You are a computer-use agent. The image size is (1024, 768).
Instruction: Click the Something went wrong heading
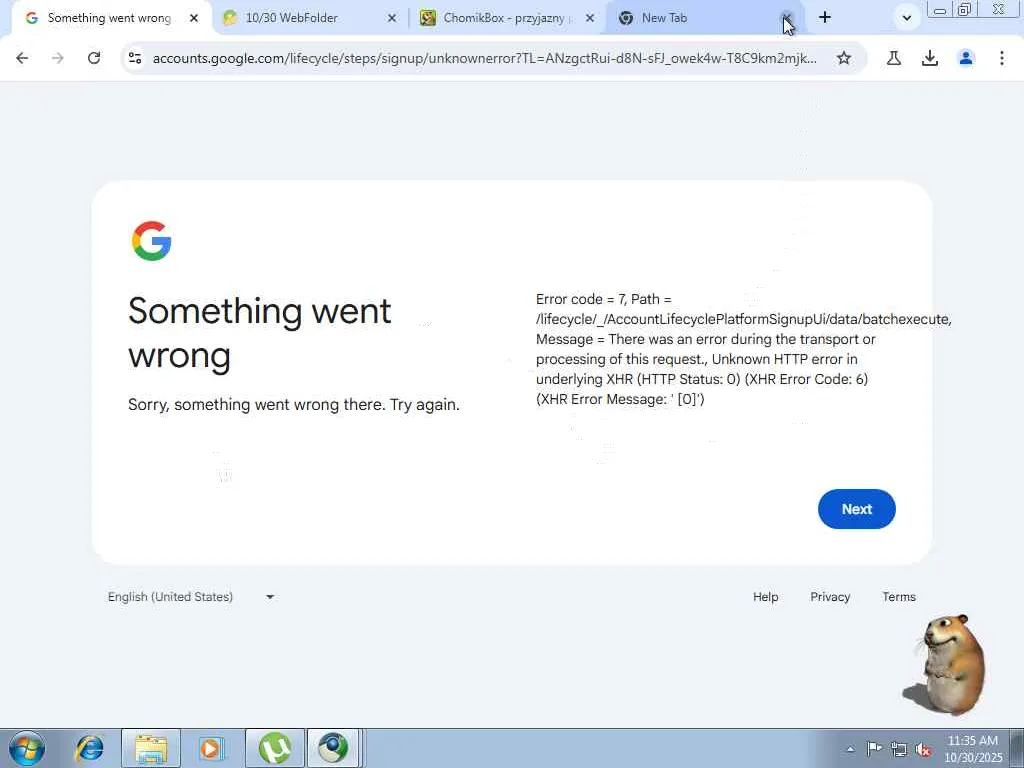pos(259,333)
